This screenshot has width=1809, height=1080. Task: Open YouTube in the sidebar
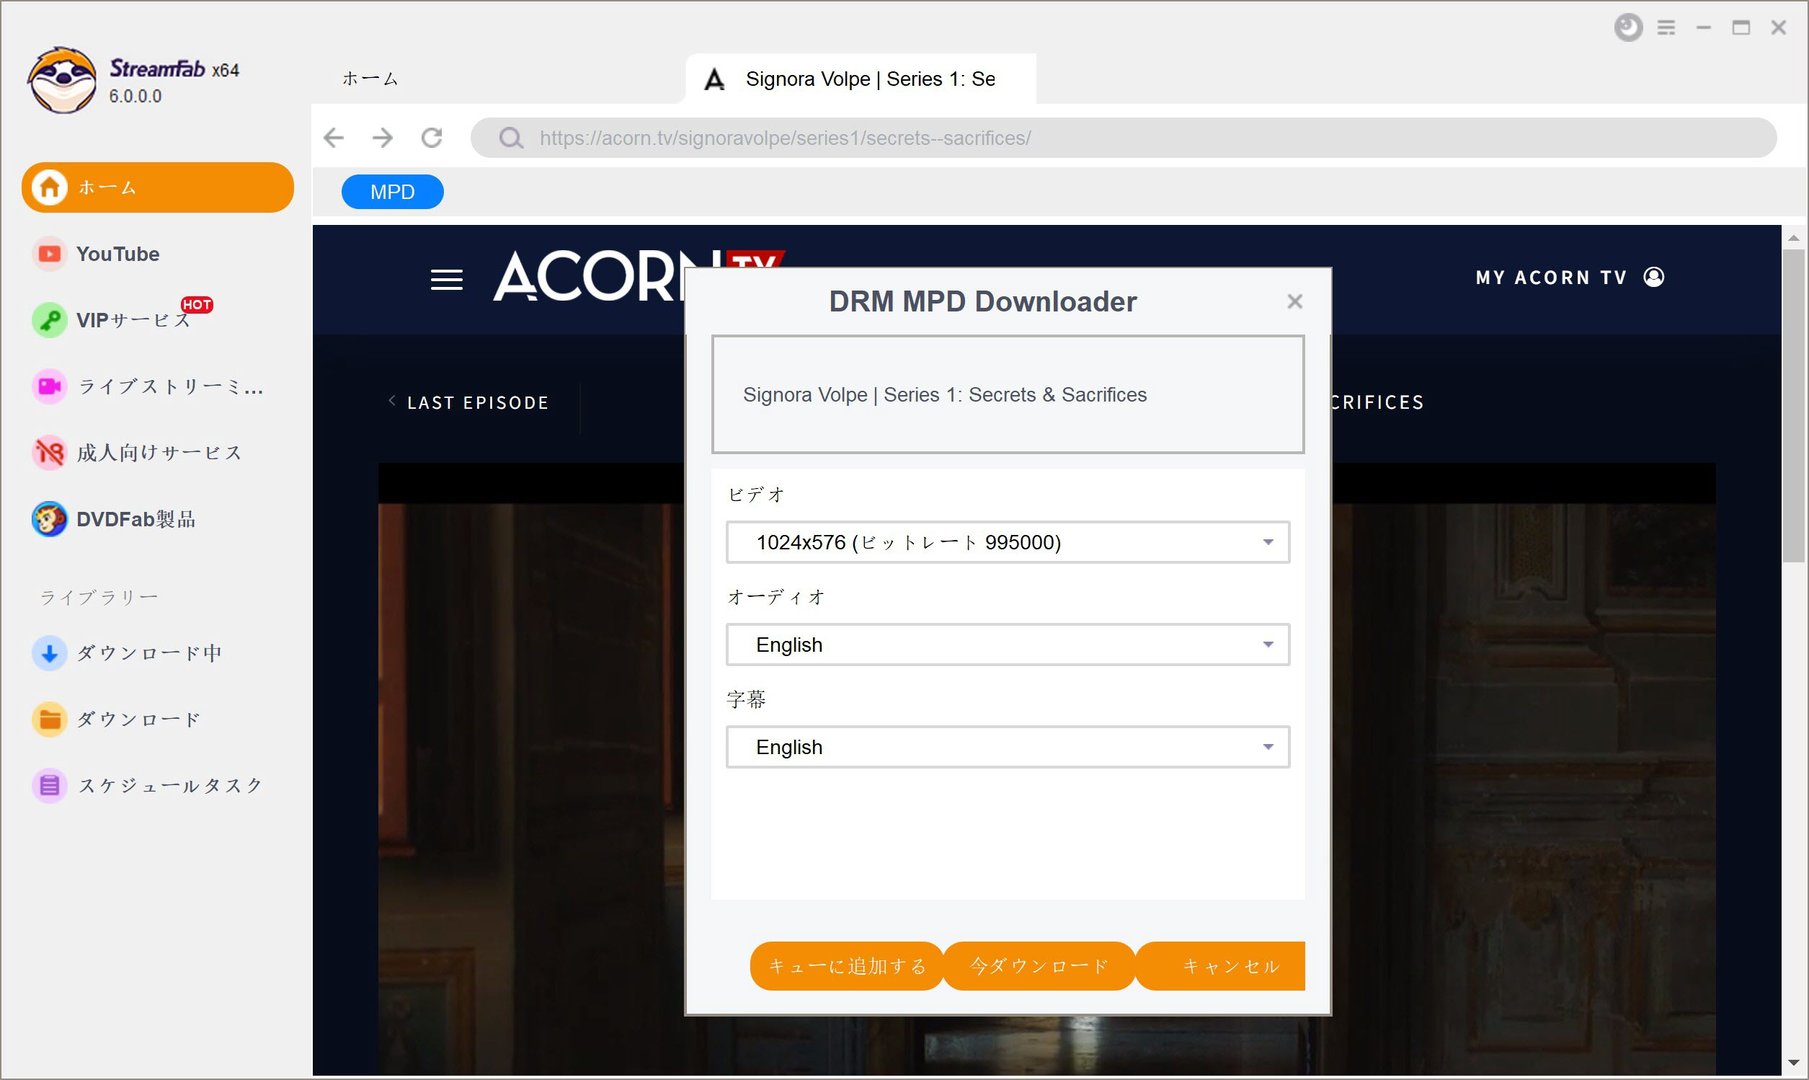coord(118,254)
